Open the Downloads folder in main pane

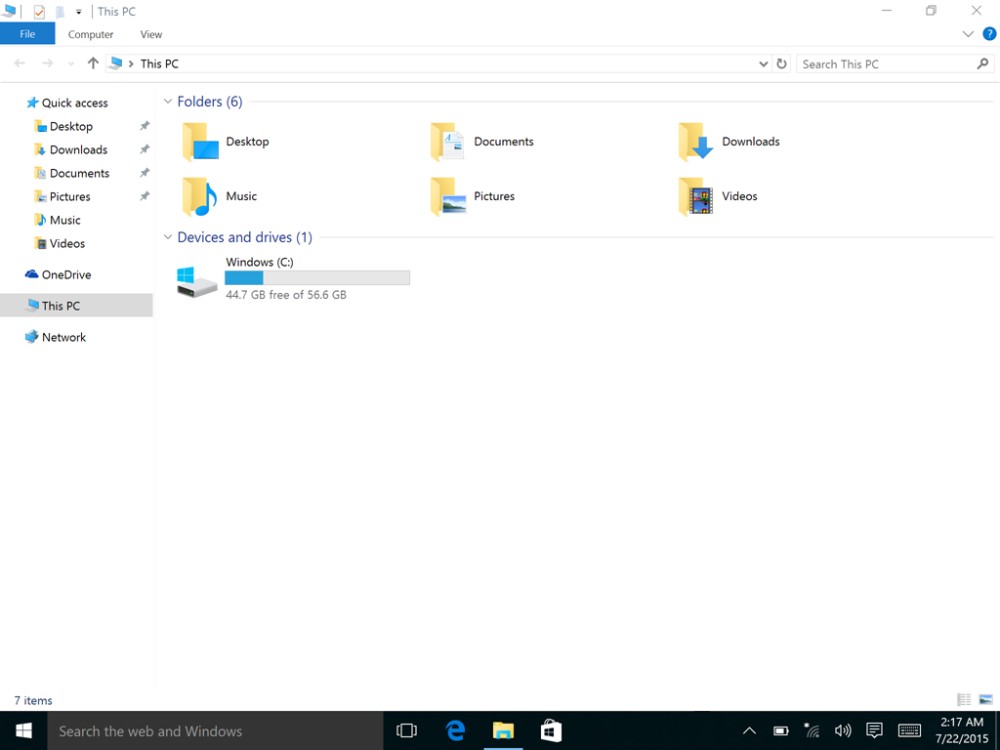[696, 142]
